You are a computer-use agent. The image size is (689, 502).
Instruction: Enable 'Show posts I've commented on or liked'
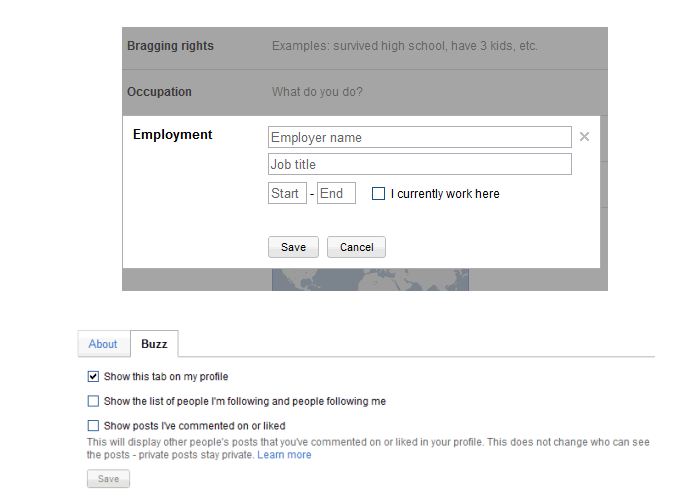pyautogui.click(x=94, y=426)
